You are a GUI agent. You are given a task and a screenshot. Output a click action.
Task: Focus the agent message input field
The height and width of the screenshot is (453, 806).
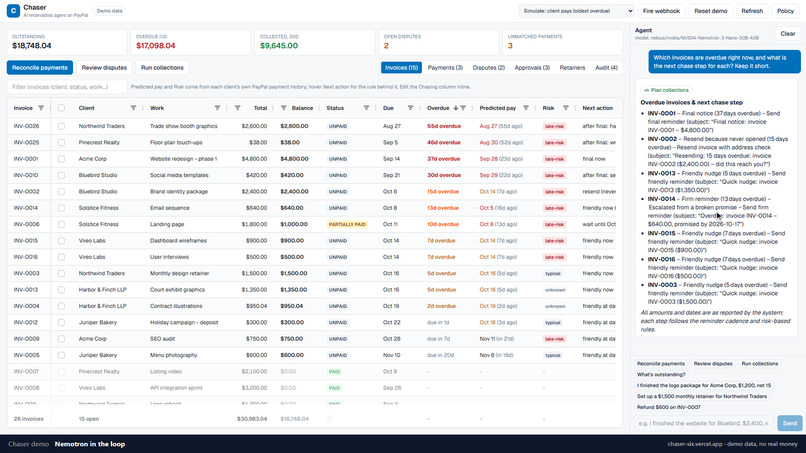[x=704, y=423]
